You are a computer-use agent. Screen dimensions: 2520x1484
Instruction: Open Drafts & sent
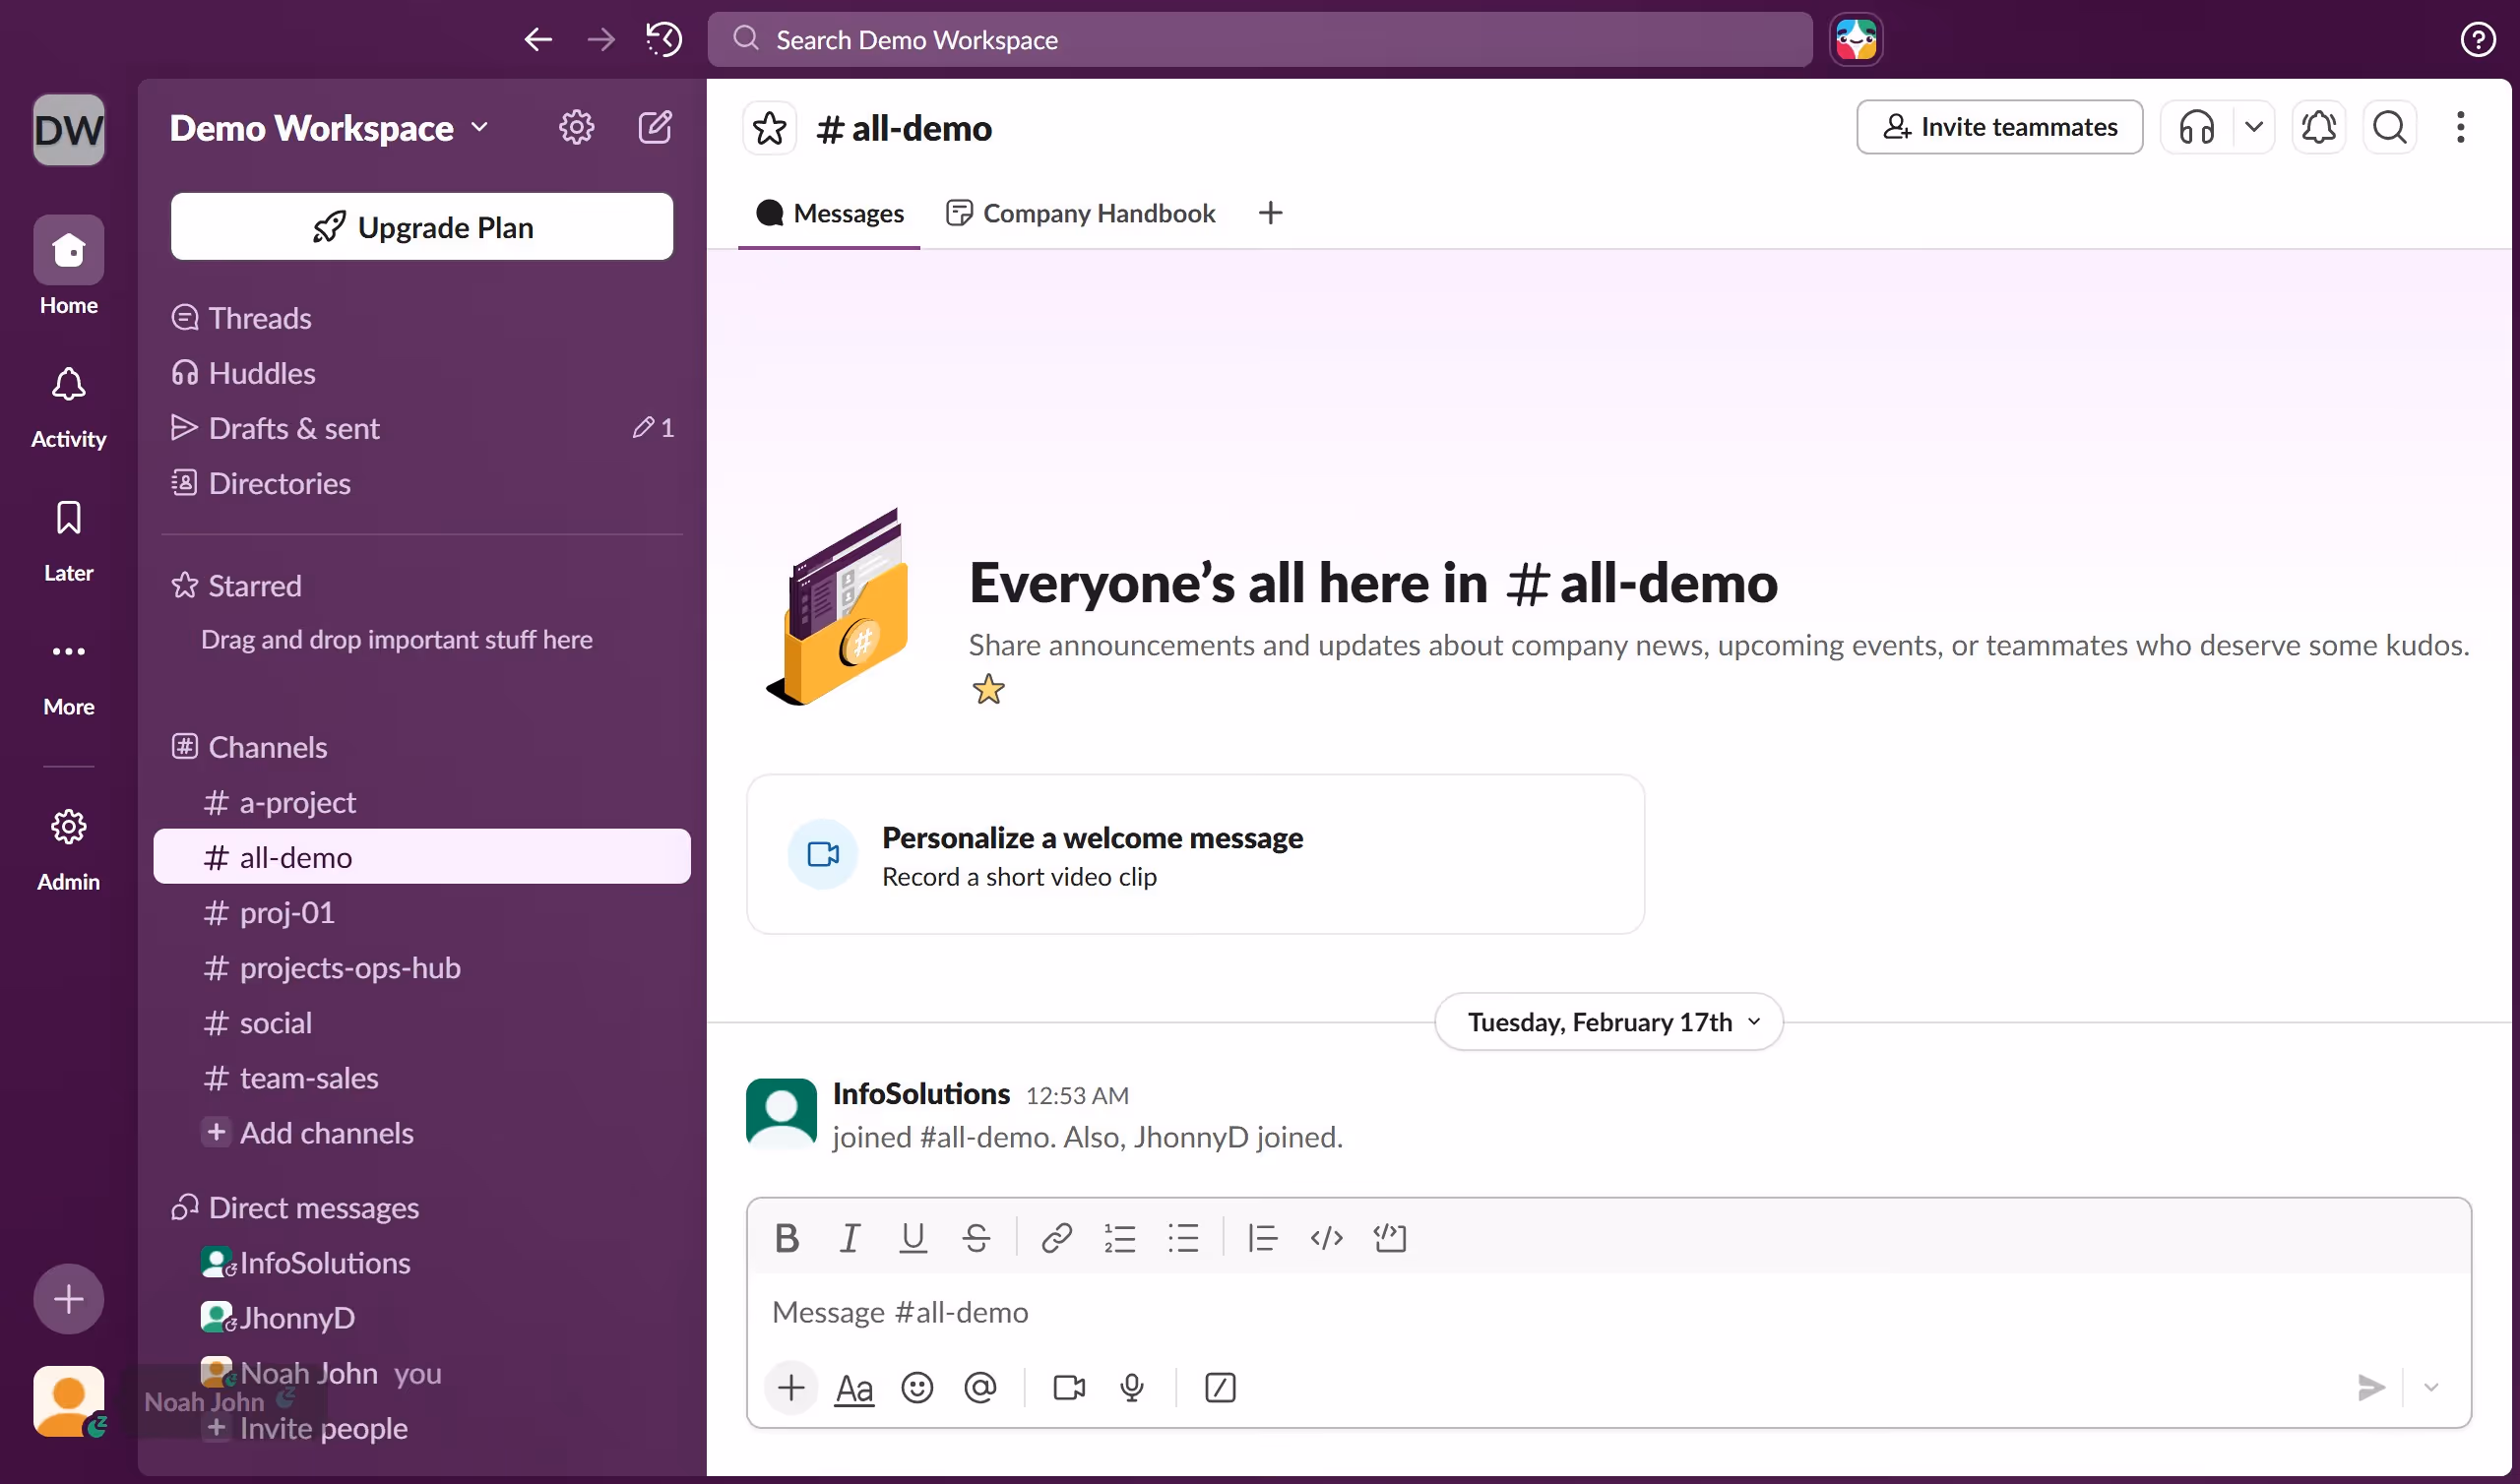(x=421, y=428)
